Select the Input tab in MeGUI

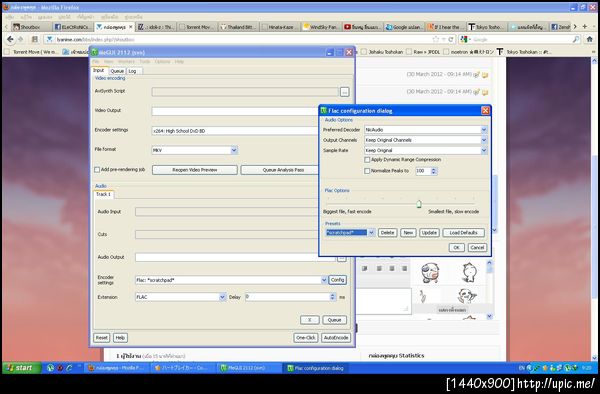click(x=99, y=70)
